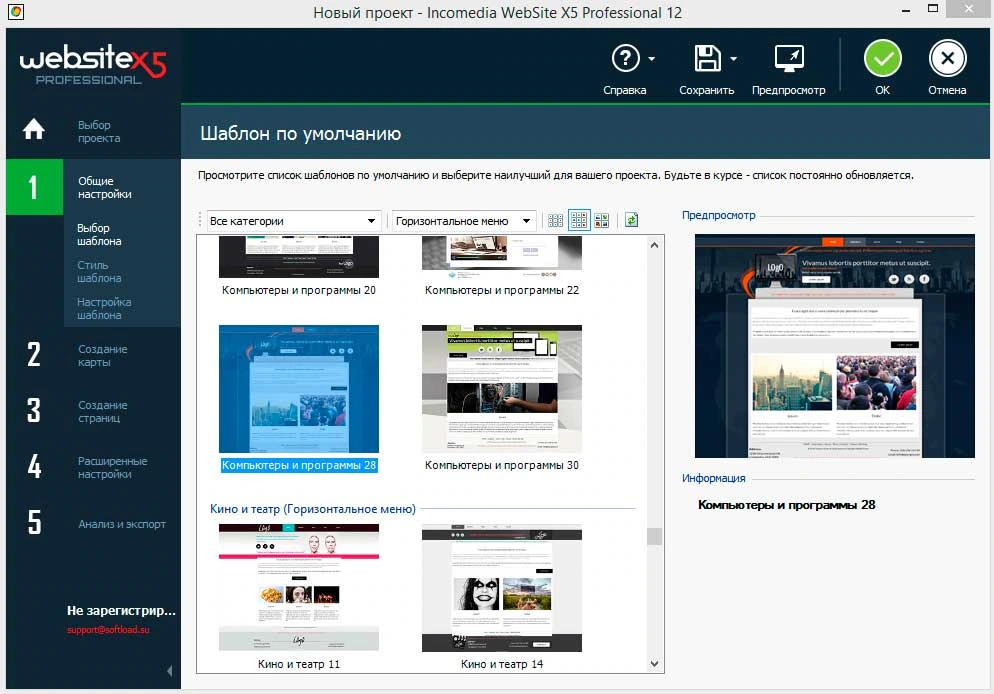Click the Не зарегистрир... label
Screen dimensions: 994x694
coord(121,611)
